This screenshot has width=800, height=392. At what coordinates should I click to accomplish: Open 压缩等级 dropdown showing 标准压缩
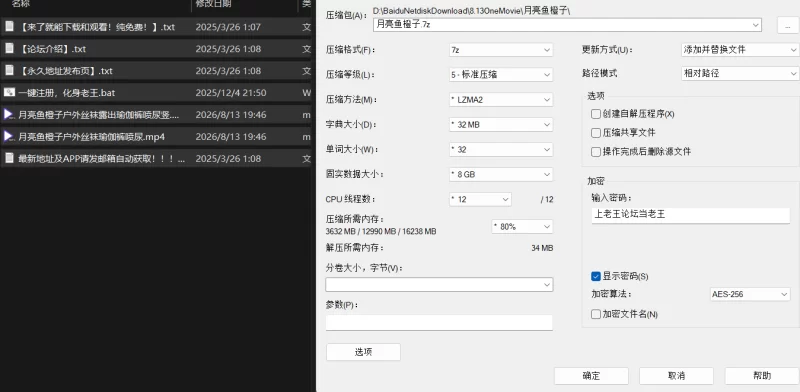[x=501, y=75]
